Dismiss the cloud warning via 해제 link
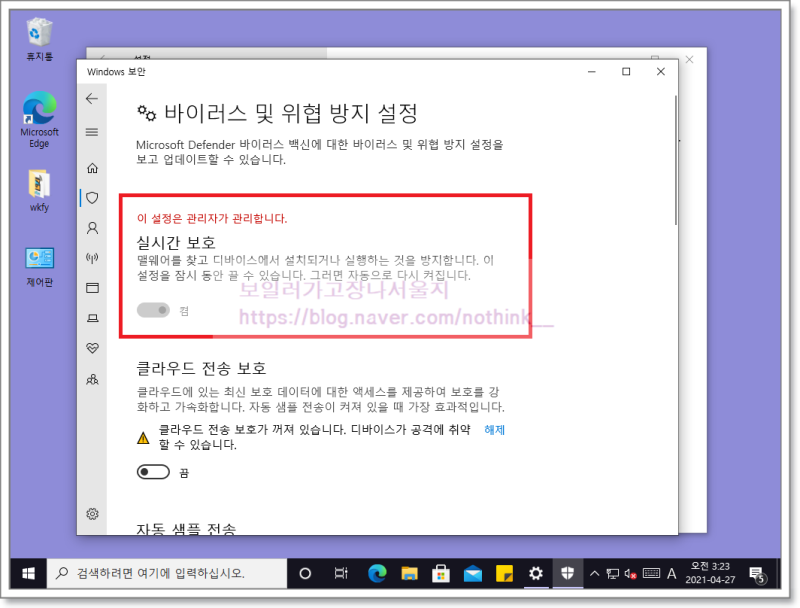The width and height of the screenshot is (800, 608). coord(494,430)
